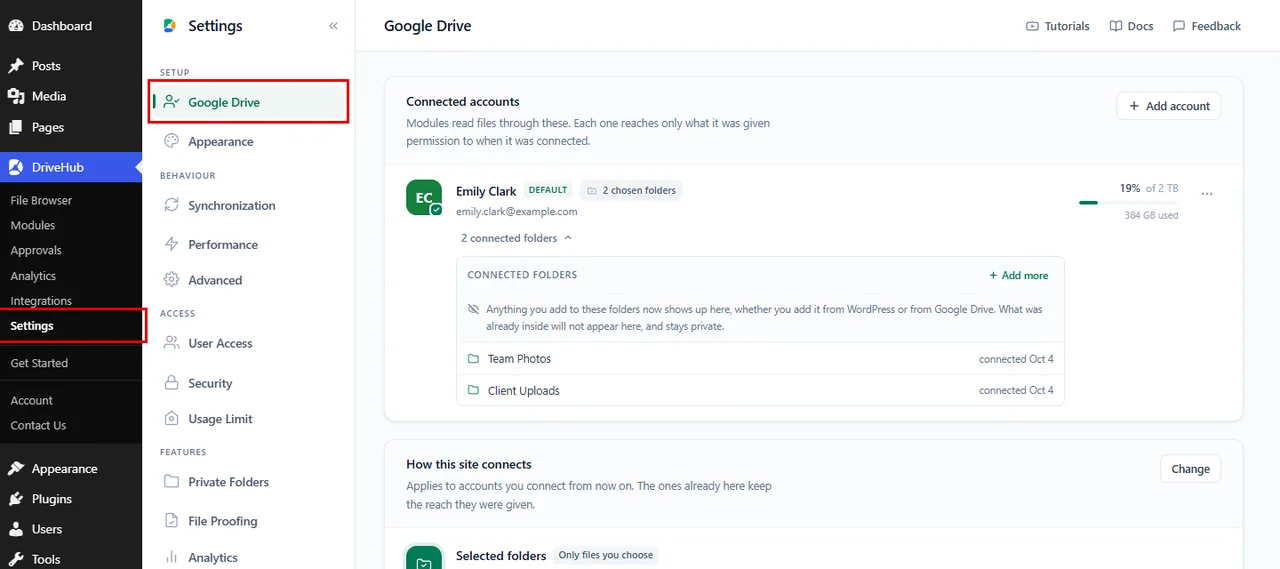Screen dimensions: 1280x569
Task: Click Change next to How this site connects
Action: (x=1190, y=469)
